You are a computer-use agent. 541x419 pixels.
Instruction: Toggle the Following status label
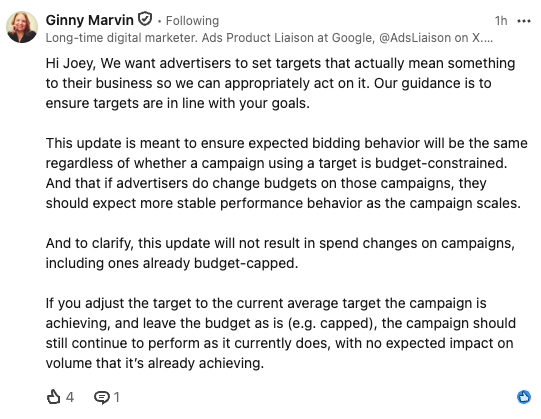click(192, 21)
